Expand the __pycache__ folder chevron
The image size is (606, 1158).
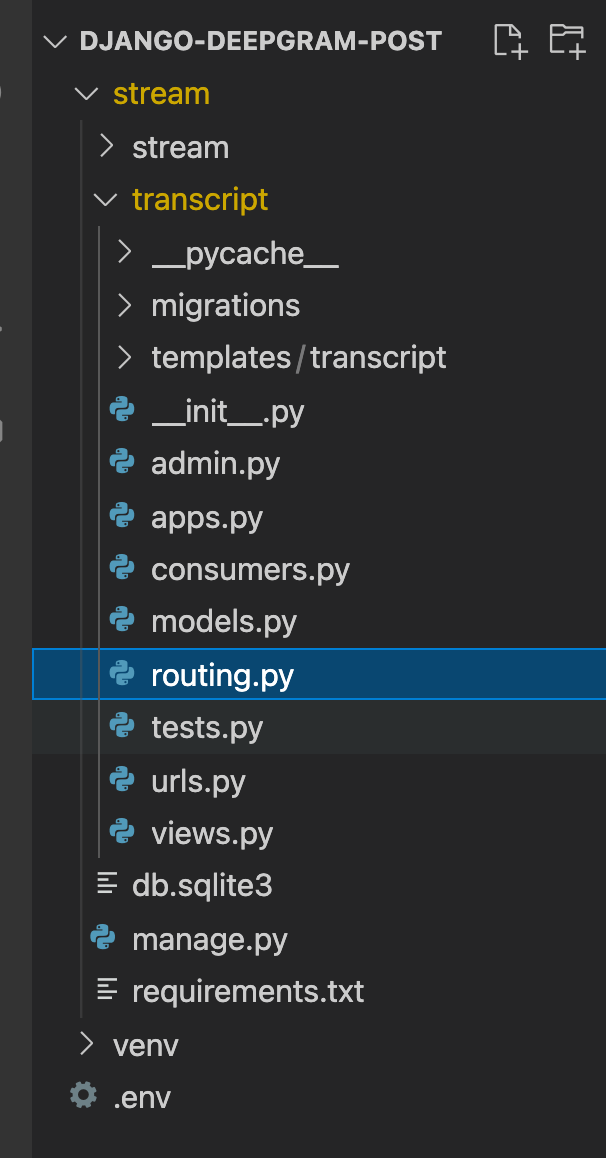click(125, 253)
